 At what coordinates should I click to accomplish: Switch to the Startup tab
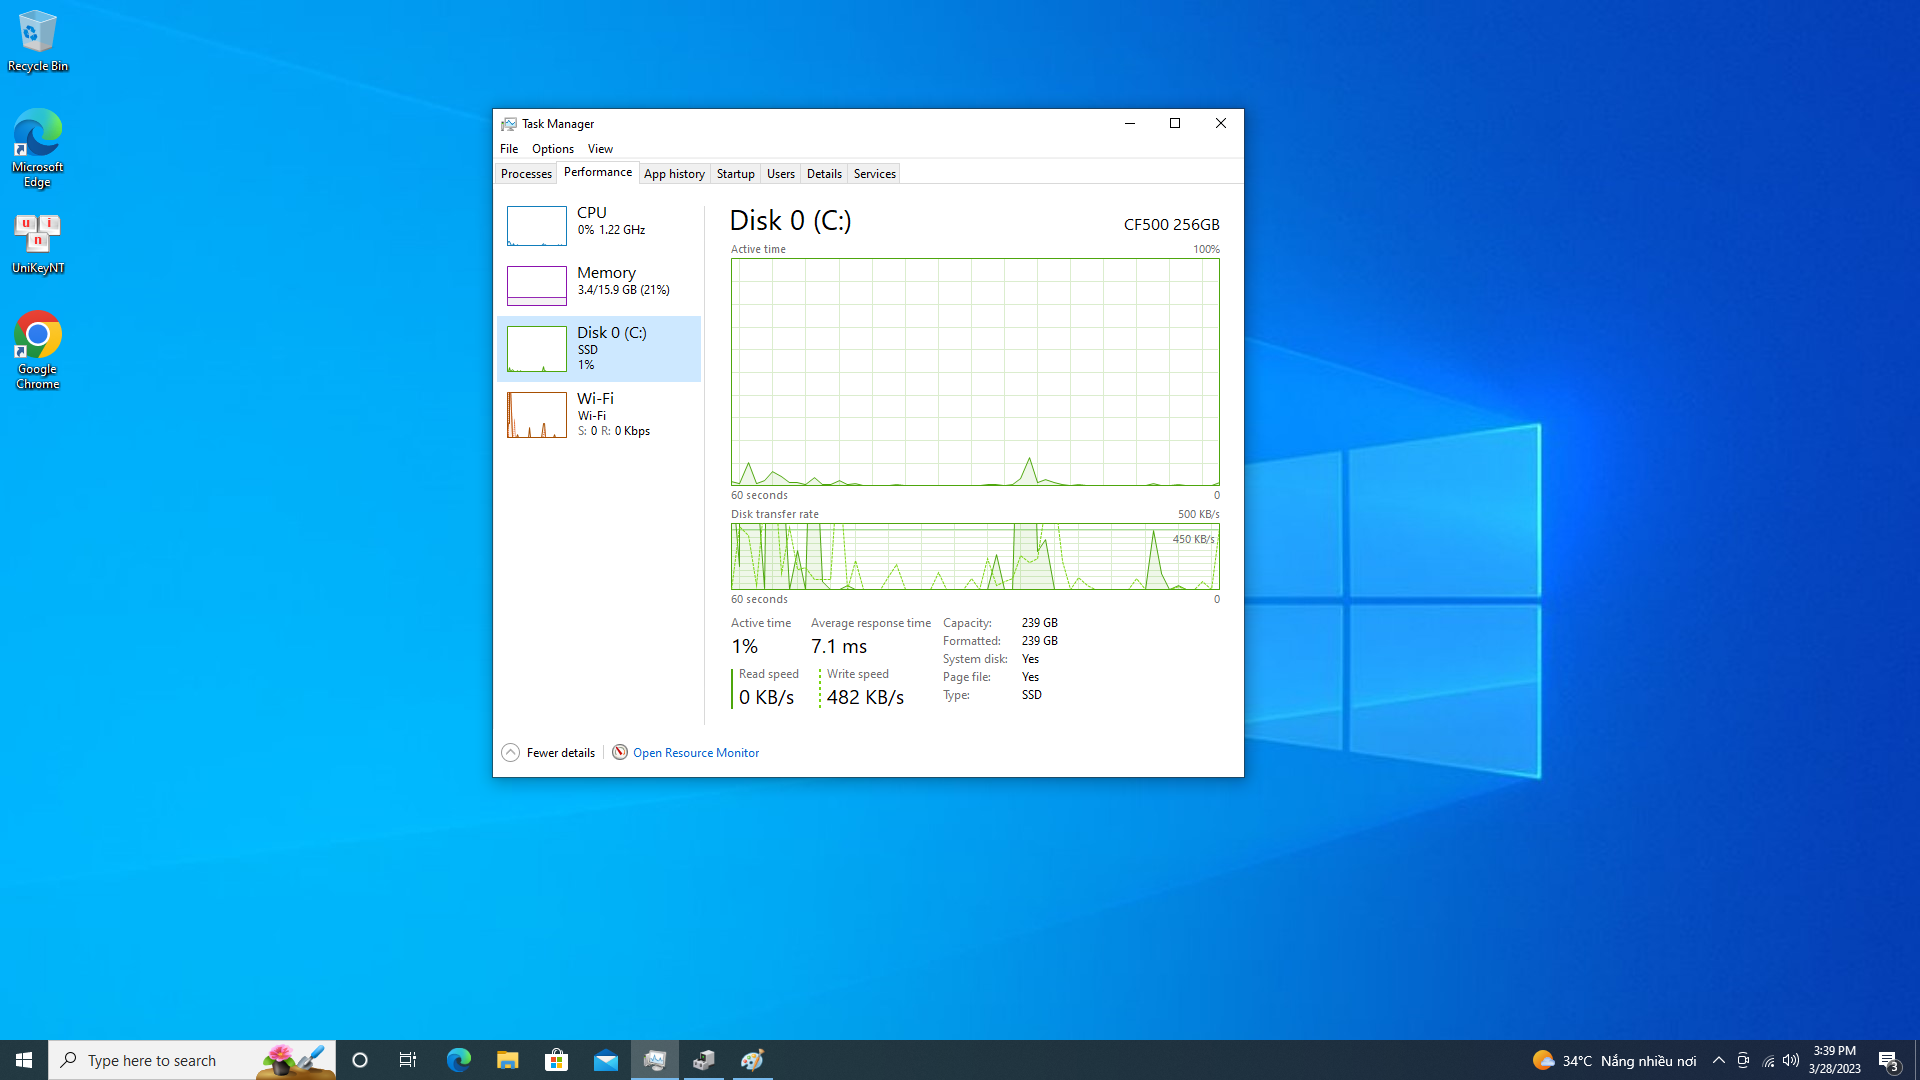[x=735, y=173]
